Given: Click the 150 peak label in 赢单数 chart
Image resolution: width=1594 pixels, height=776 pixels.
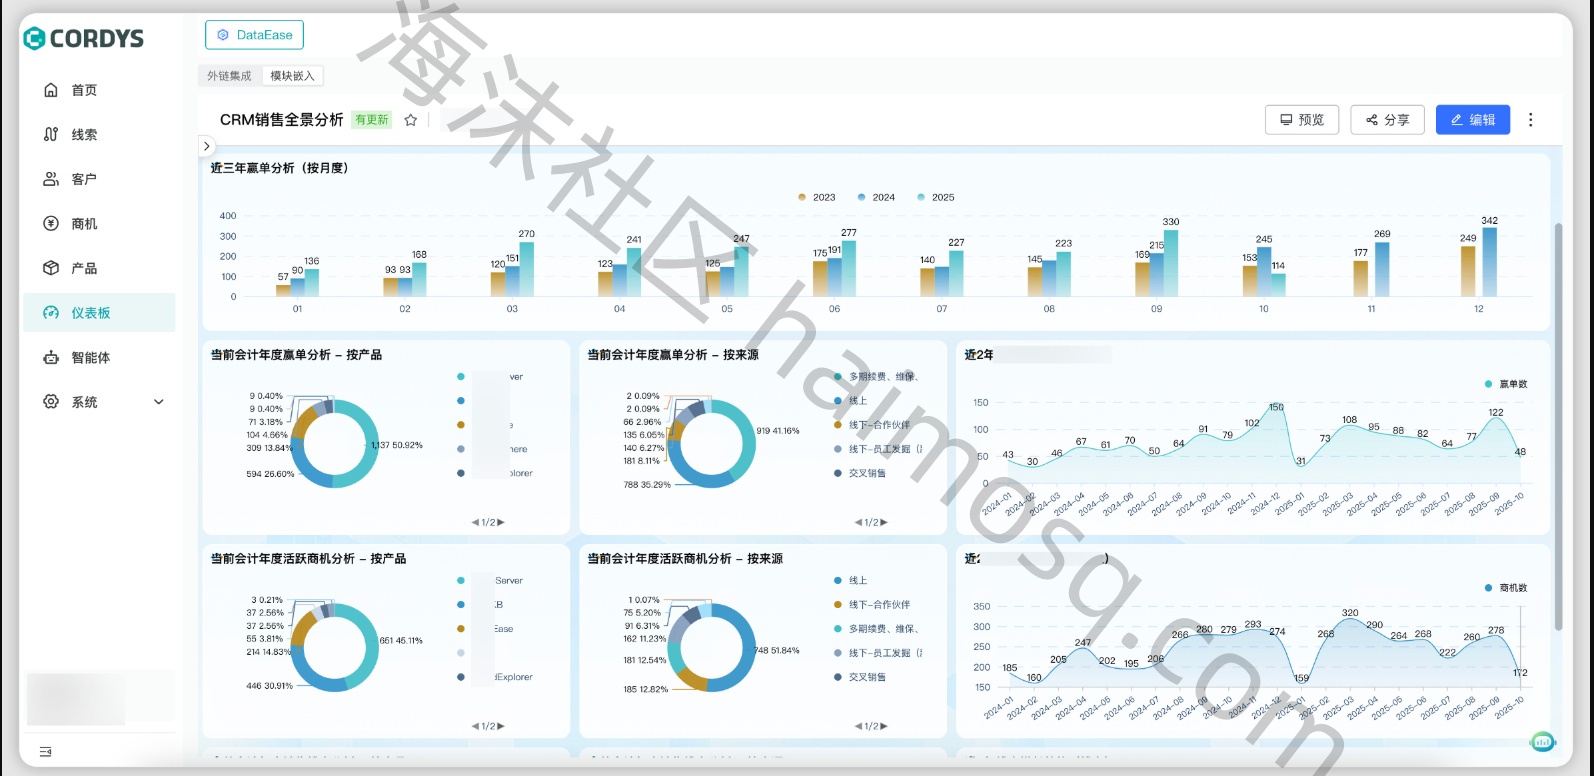Looking at the screenshot, I should point(1276,408).
